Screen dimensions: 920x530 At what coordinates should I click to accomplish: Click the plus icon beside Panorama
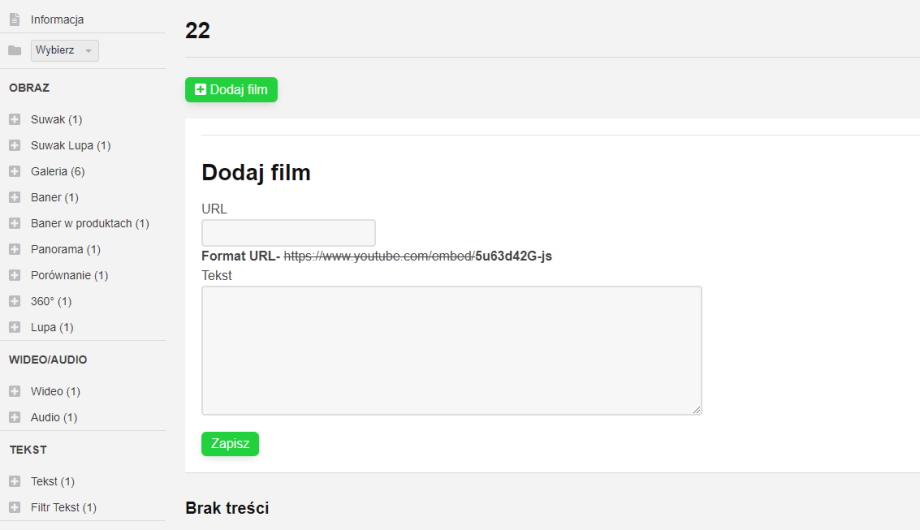14,250
